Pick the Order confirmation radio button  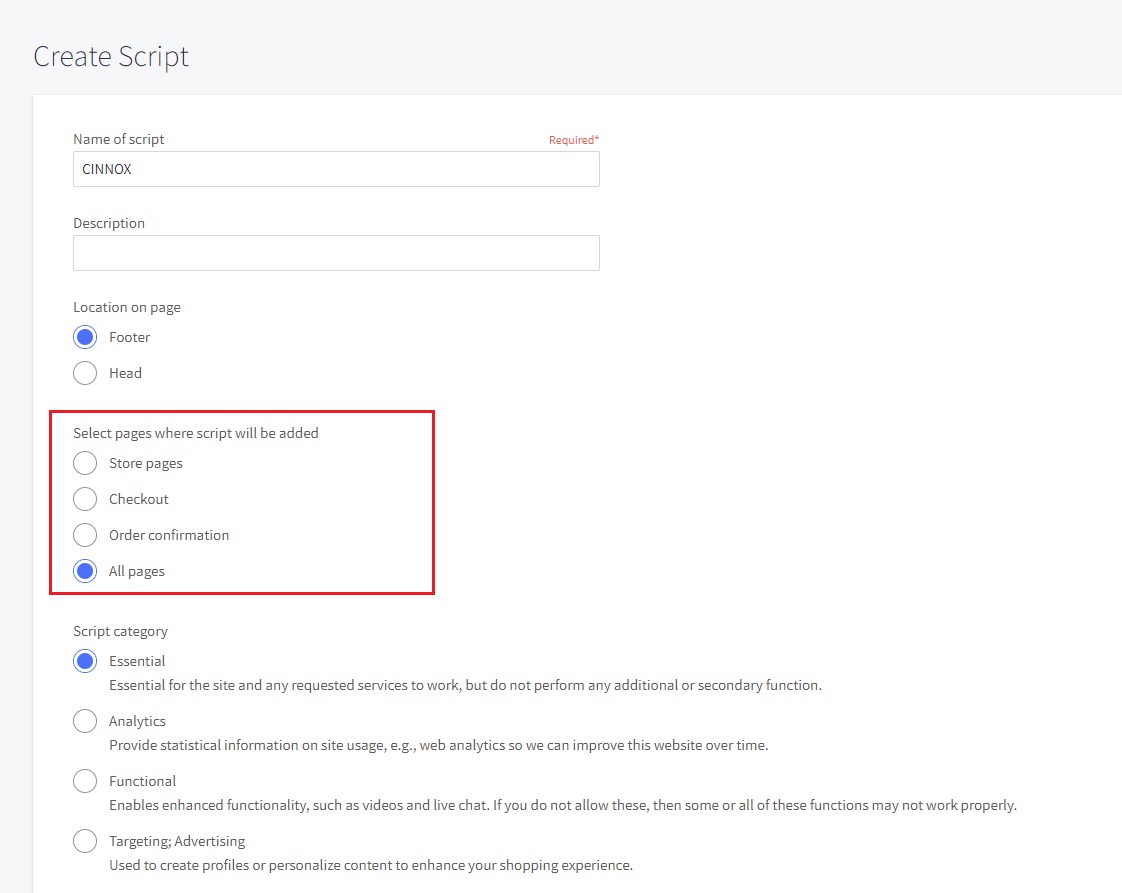[86, 535]
